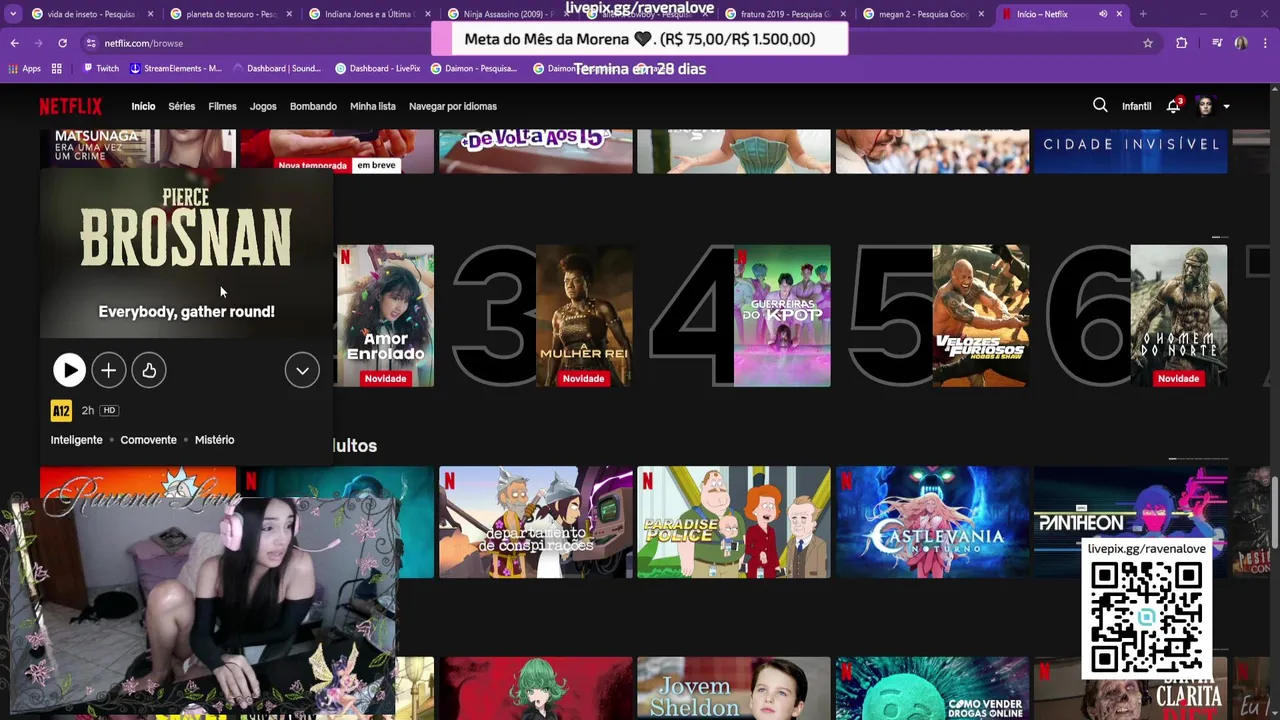The image size is (1280, 720).
Task: Open Navegar por idiomas link
Action: pos(453,106)
